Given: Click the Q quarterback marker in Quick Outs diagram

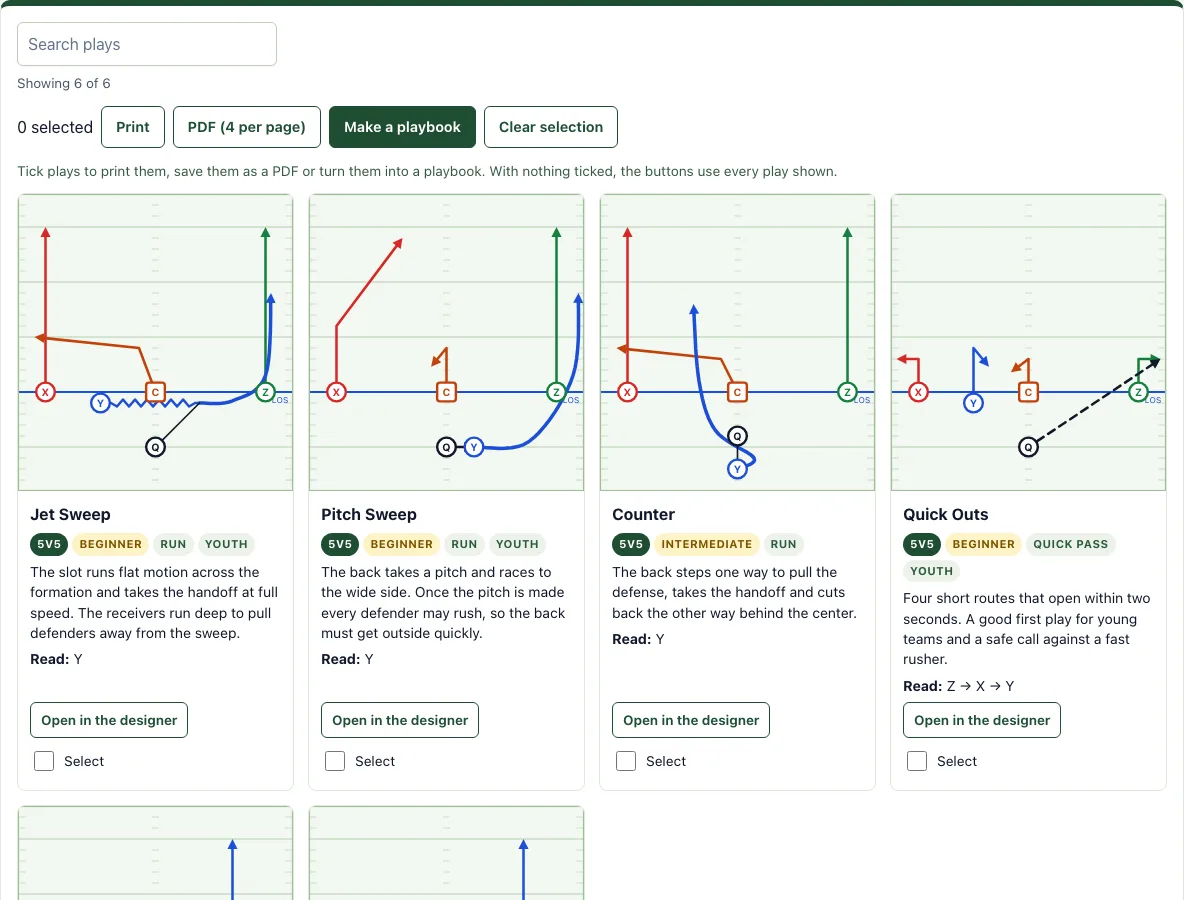Looking at the screenshot, I should (1028, 447).
